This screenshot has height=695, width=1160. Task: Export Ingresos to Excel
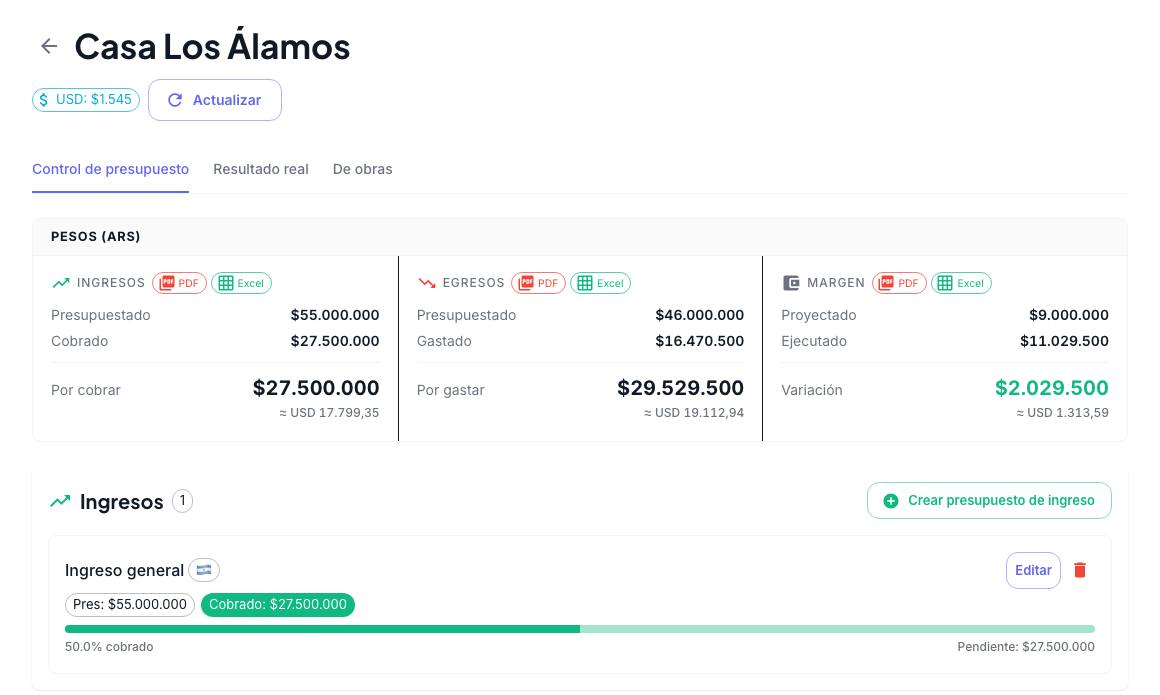pyautogui.click(x=241, y=283)
